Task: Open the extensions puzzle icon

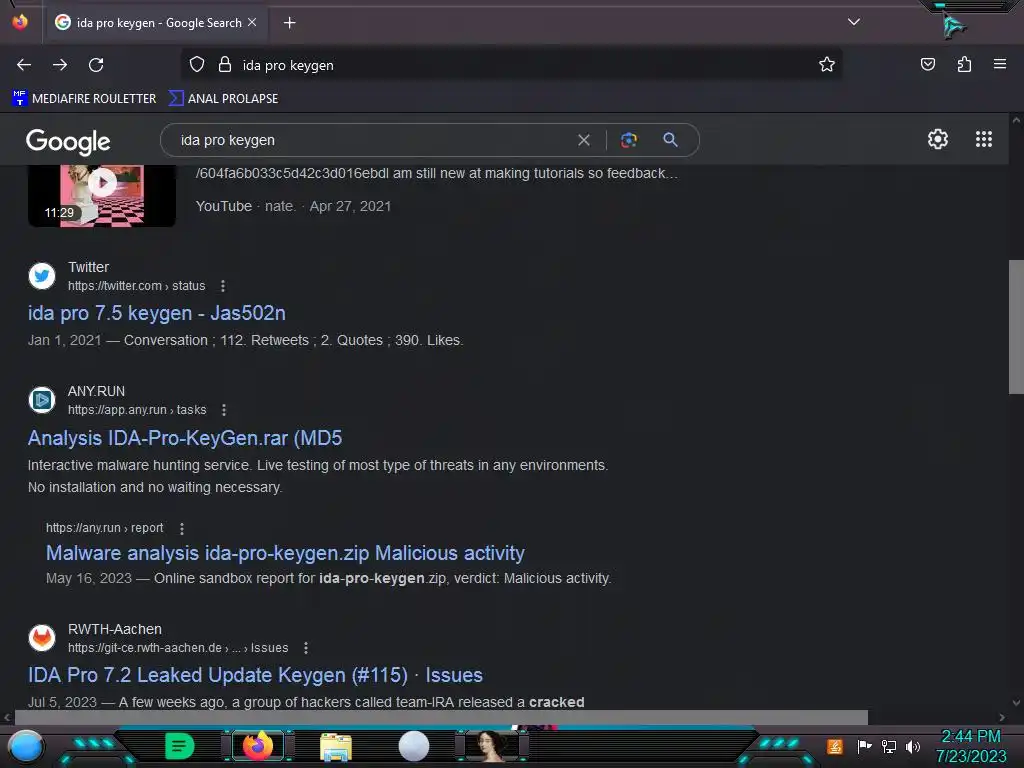Action: pyautogui.click(x=964, y=64)
